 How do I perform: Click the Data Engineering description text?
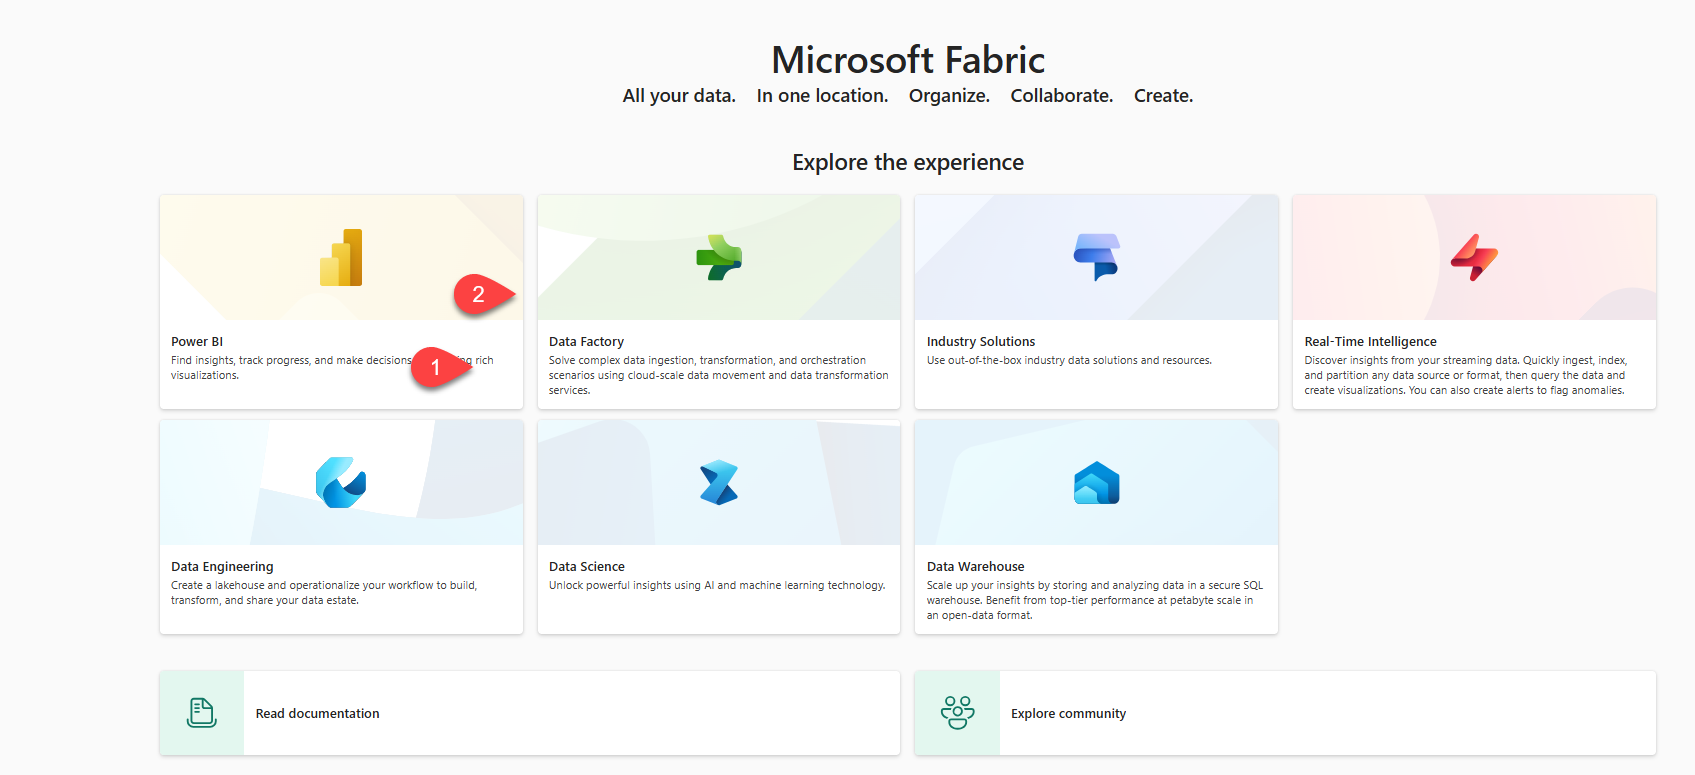(x=324, y=593)
